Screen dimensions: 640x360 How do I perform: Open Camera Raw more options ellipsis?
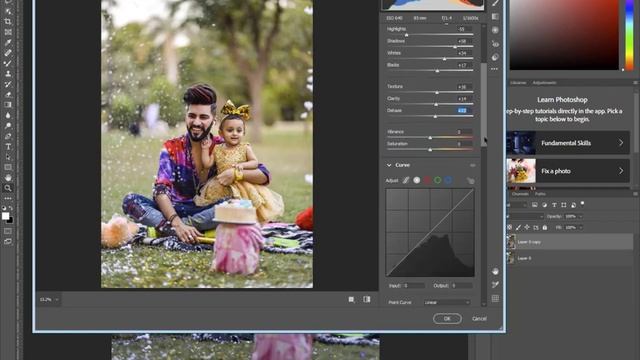[x=495, y=69]
